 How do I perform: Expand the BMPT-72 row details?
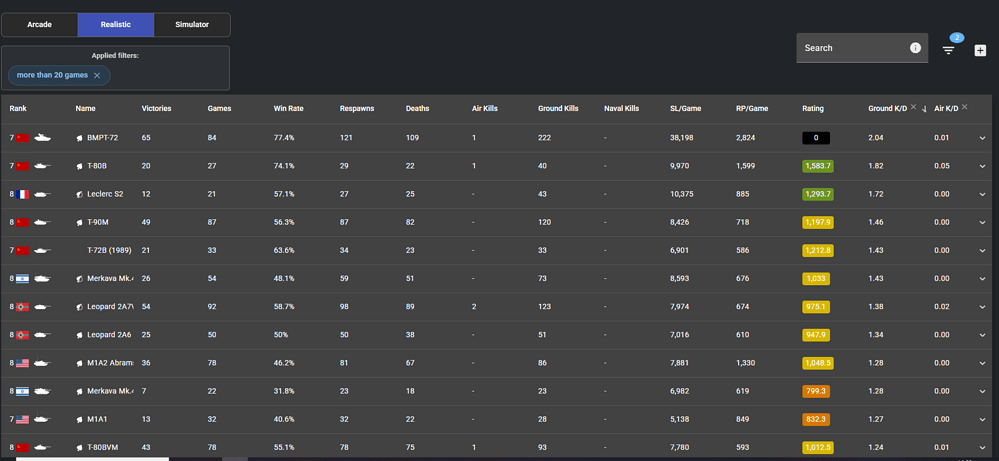click(982, 138)
